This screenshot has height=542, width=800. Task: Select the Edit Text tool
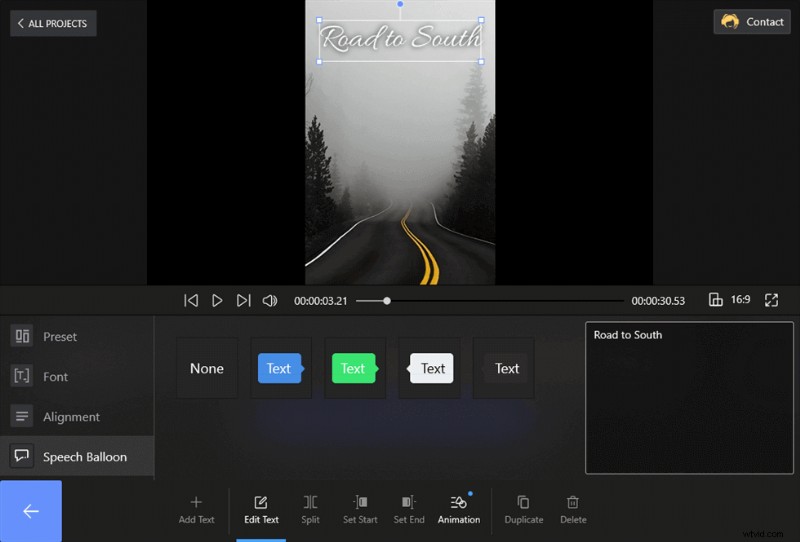click(261, 510)
